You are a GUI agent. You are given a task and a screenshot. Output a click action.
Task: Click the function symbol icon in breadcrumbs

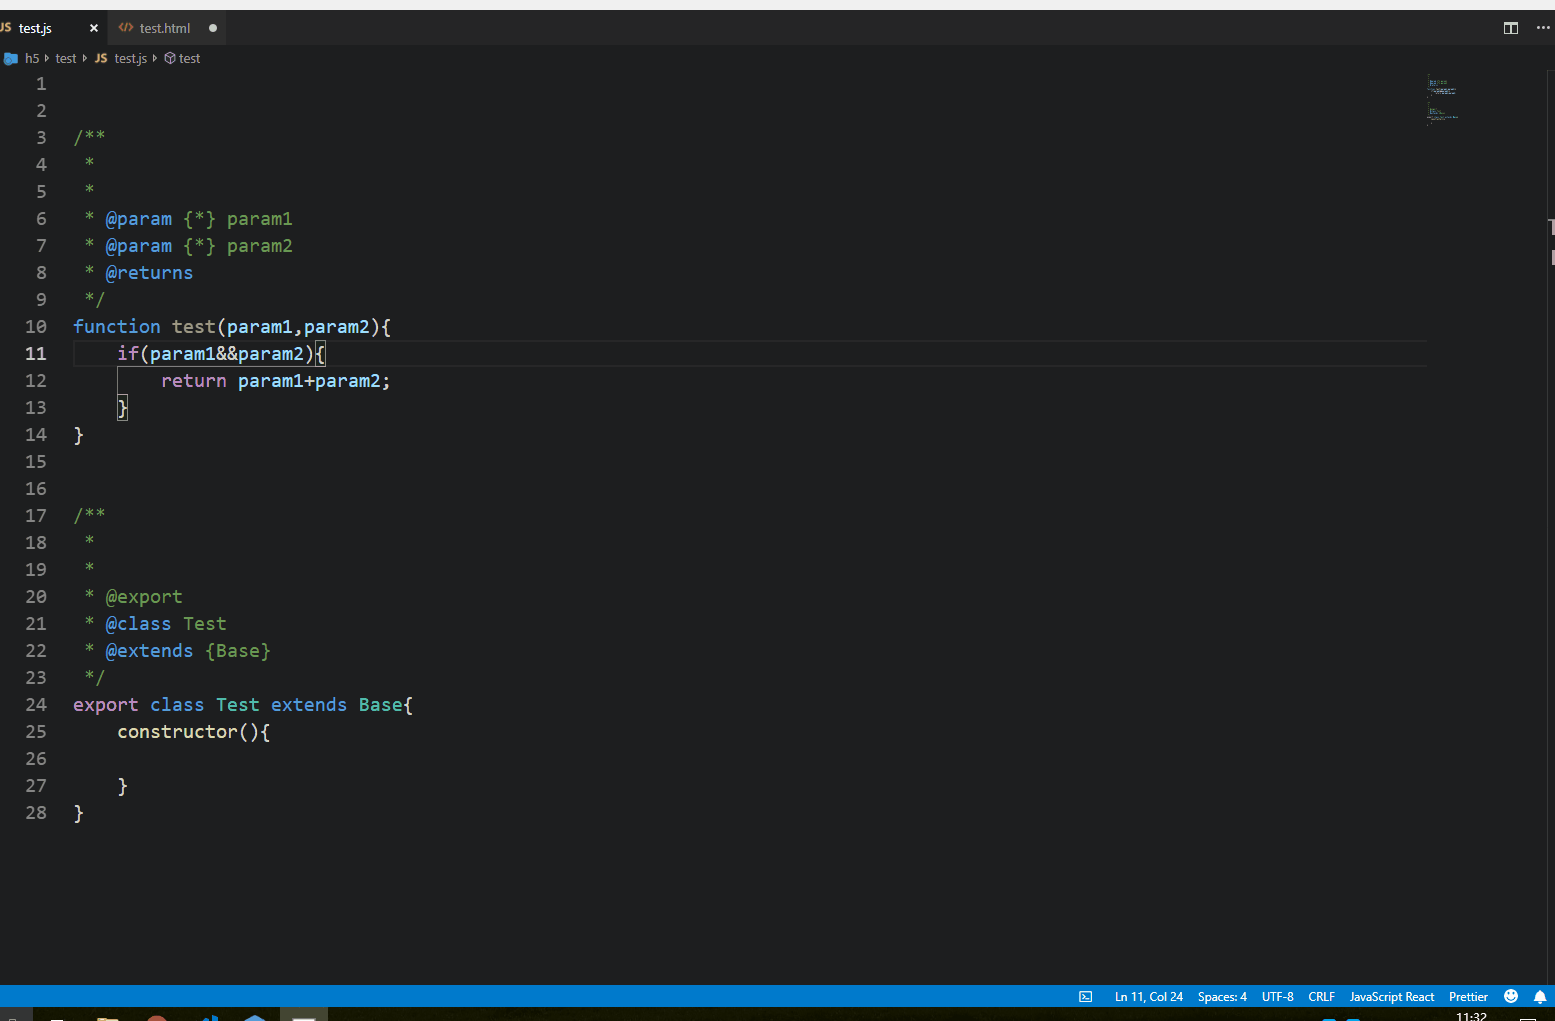[x=170, y=59]
